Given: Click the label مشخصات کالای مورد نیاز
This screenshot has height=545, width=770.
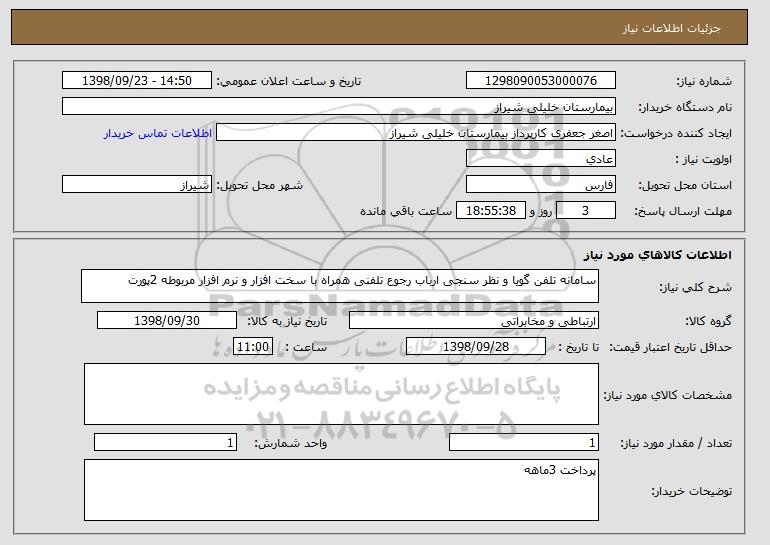Looking at the screenshot, I should [668, 395].
